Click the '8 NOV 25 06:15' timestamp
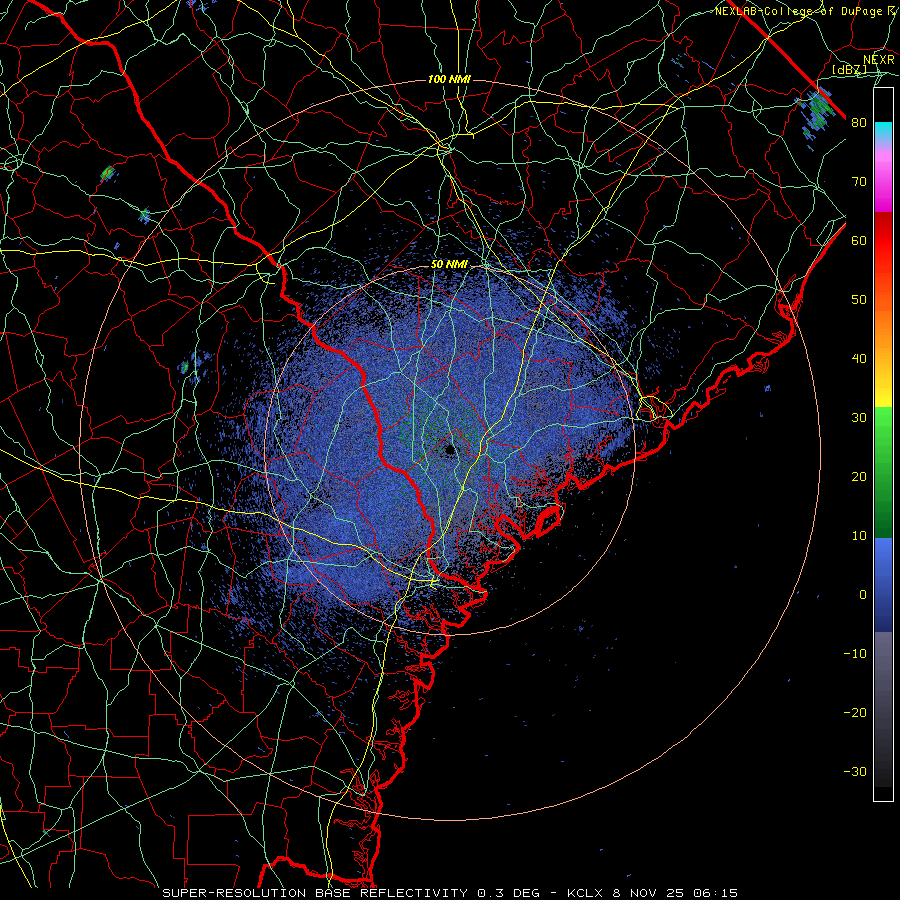The image size is (900, 900). point(676,893)
